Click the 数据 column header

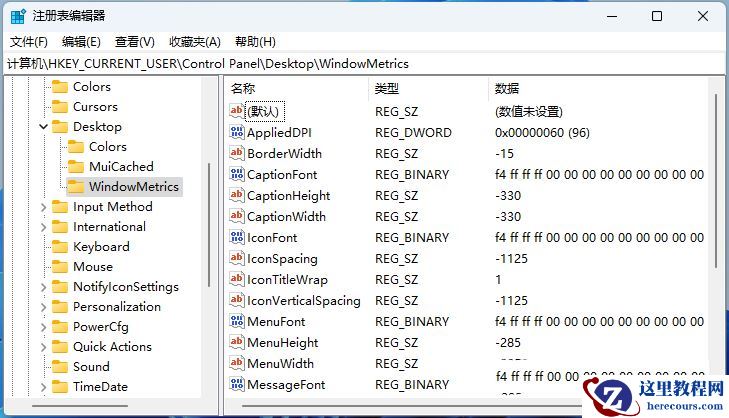599,88
